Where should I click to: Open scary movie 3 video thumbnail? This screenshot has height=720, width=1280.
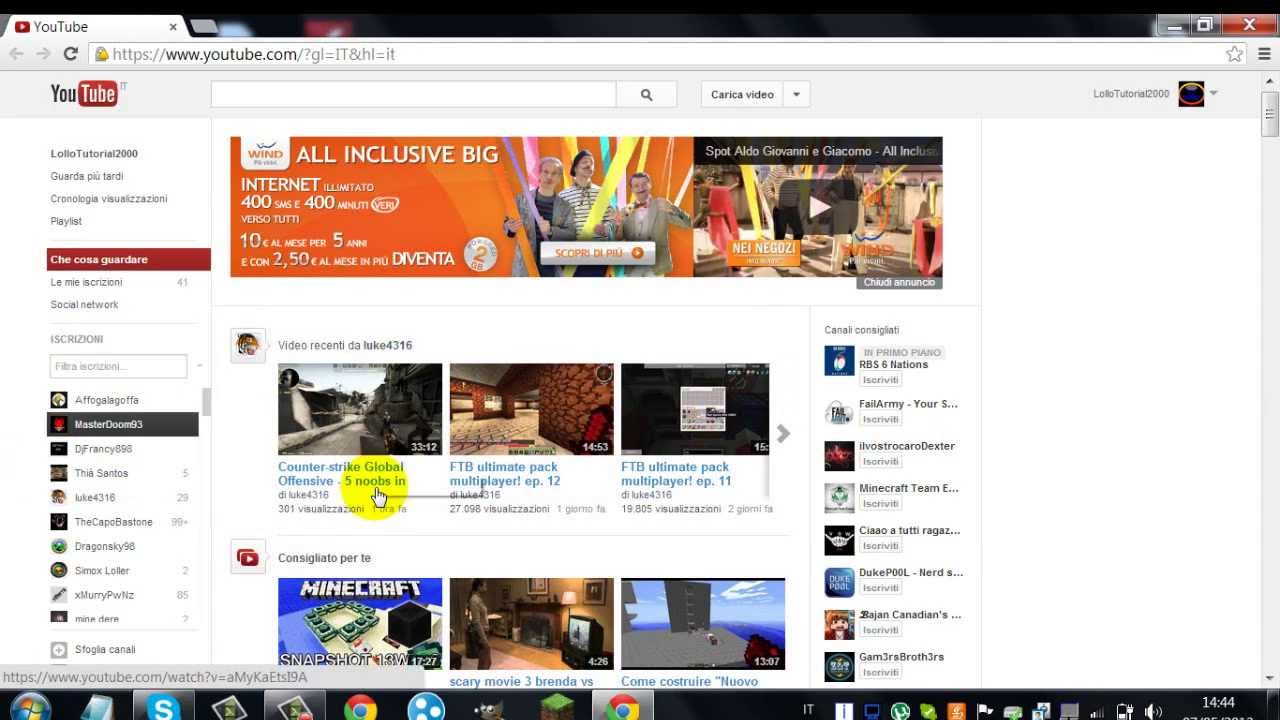click(531, 623)
